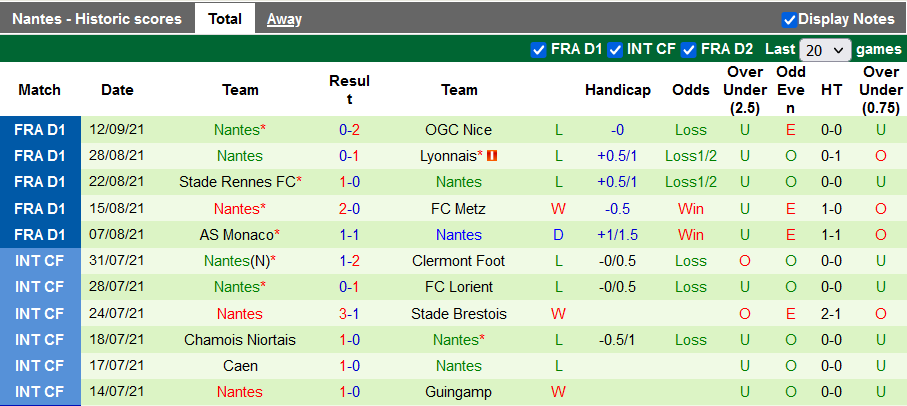Toggle the Display Notes checkbox
This screenshot has width=907, height=406.
pyautogui.click(x=789, y=19)
